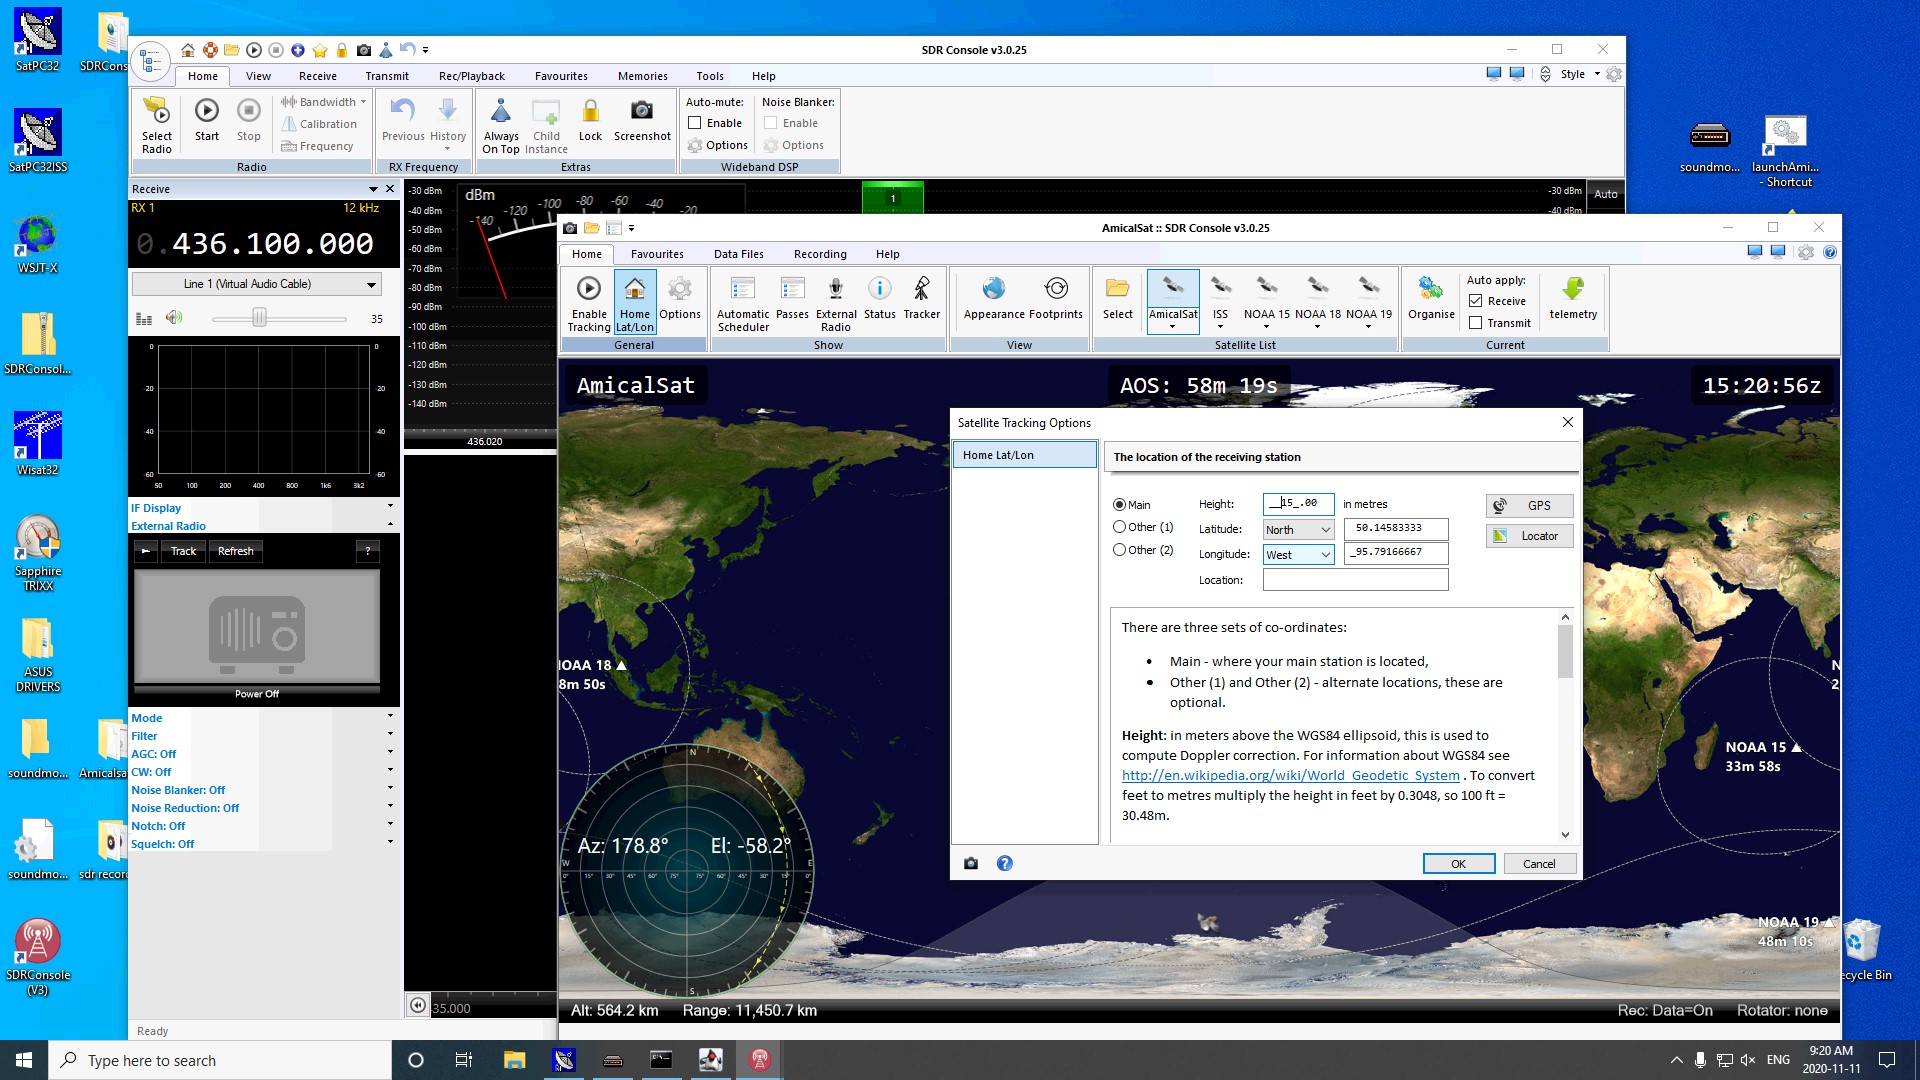Check the Transmit auto-apply checkbox
This screenshot has width=1920, height=1080.
pyautogui.click(x=1475, y=323)
